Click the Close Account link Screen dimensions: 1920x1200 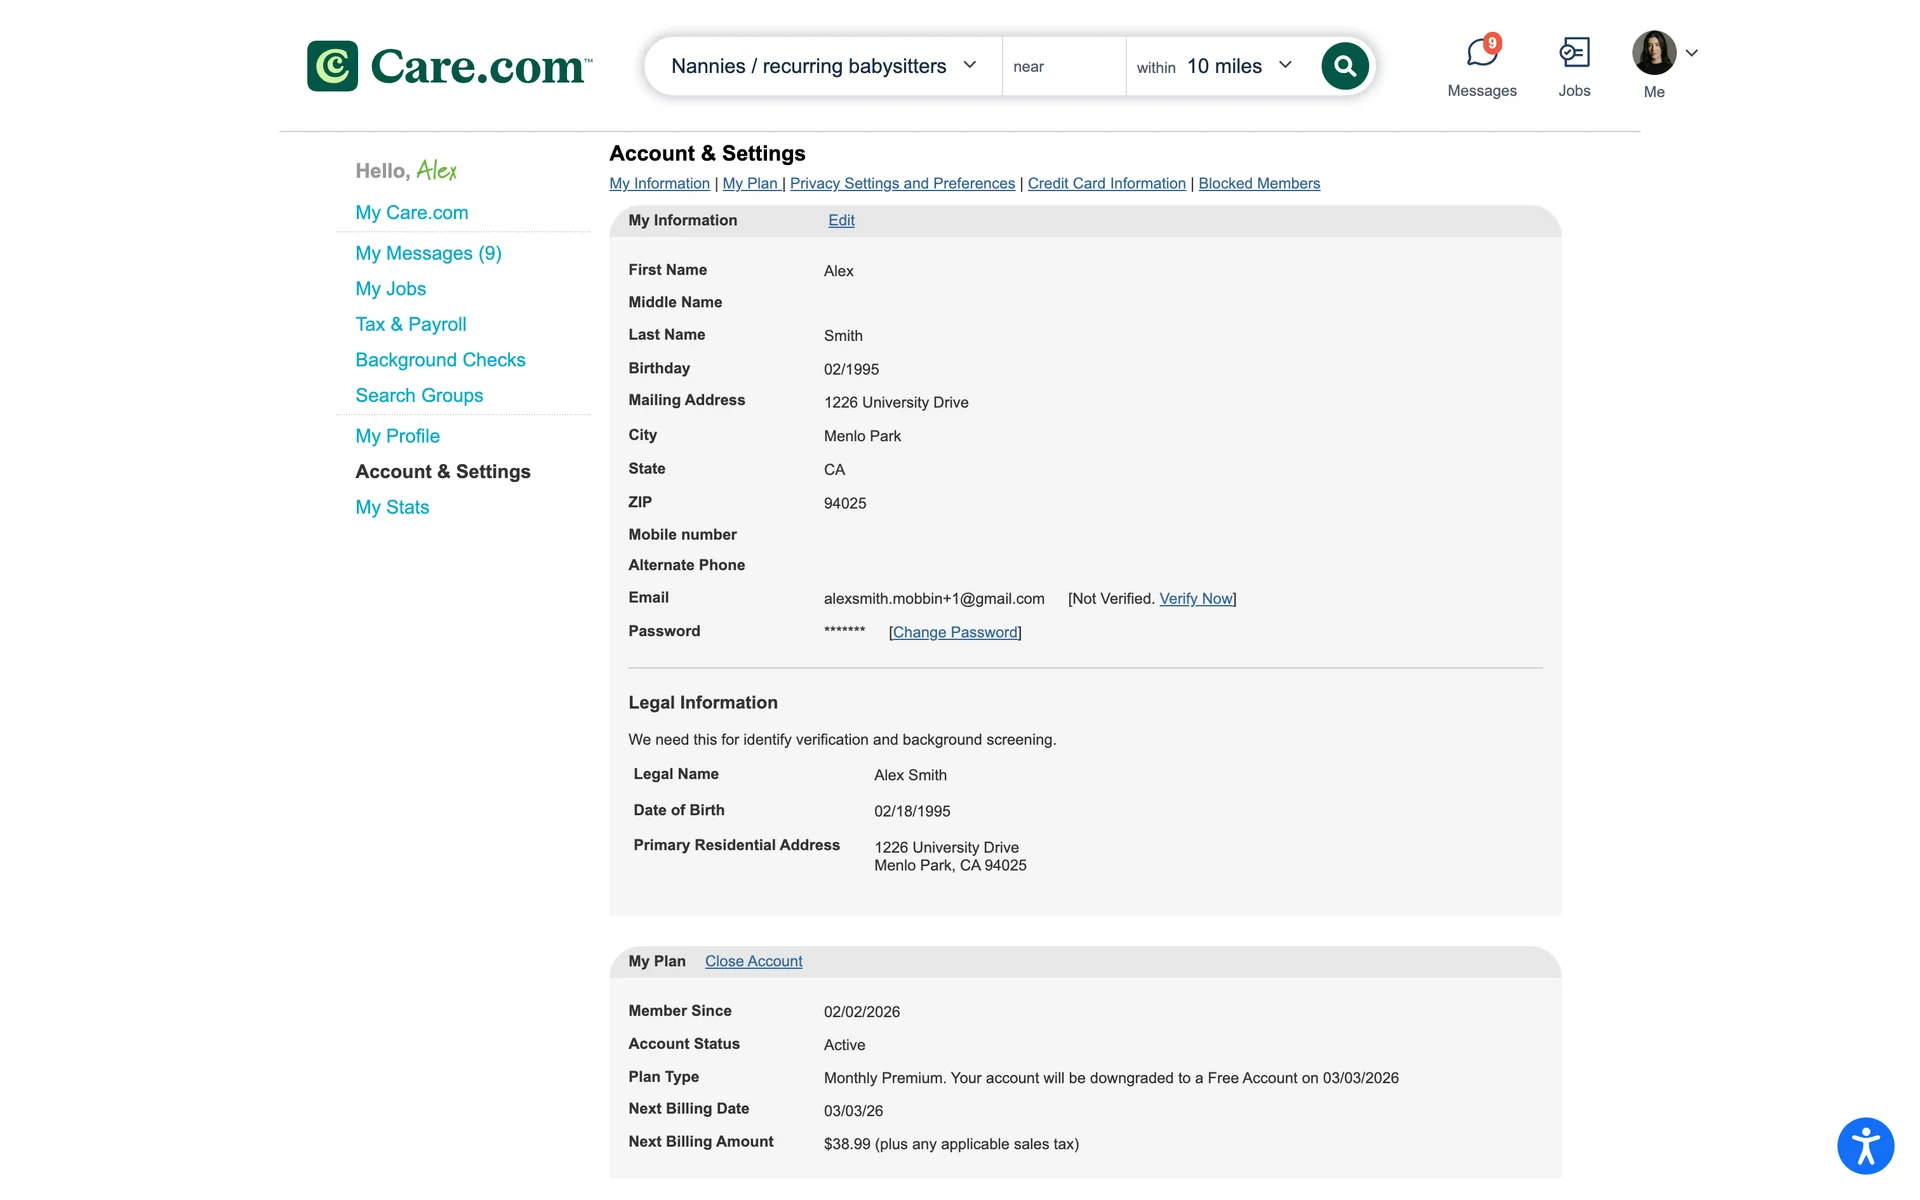pos(753,961)
